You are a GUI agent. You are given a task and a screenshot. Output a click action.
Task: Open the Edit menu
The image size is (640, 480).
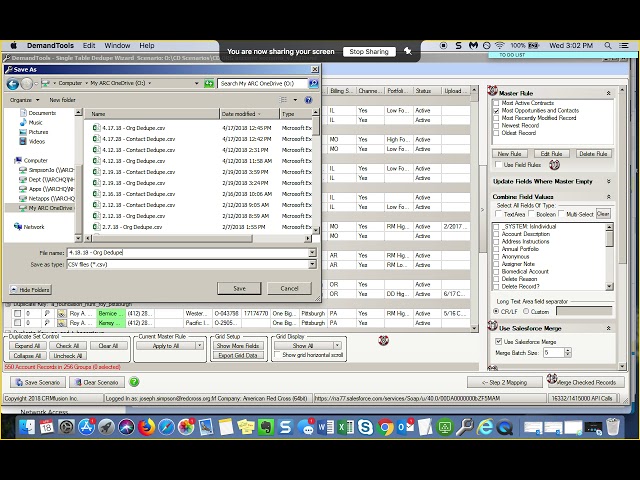click(89, 46)
